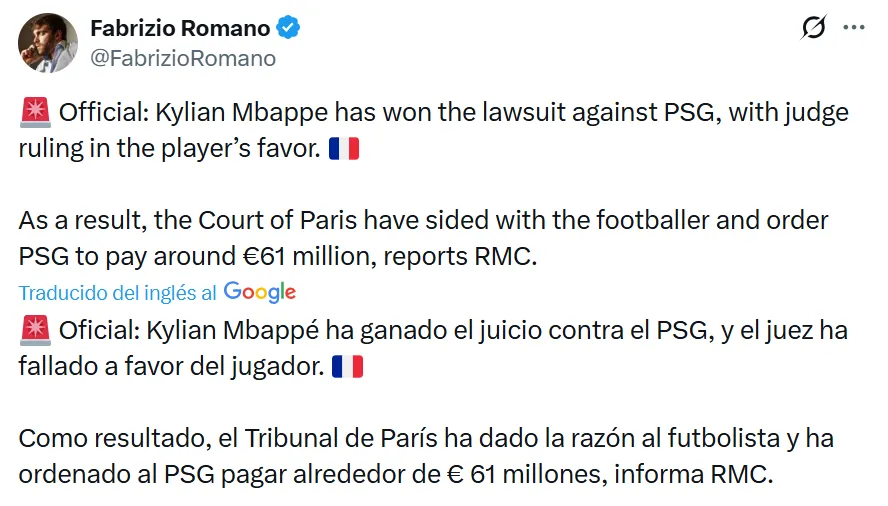Click the French flag after "del jugador"
888x506 pixels.
[347, 368]
